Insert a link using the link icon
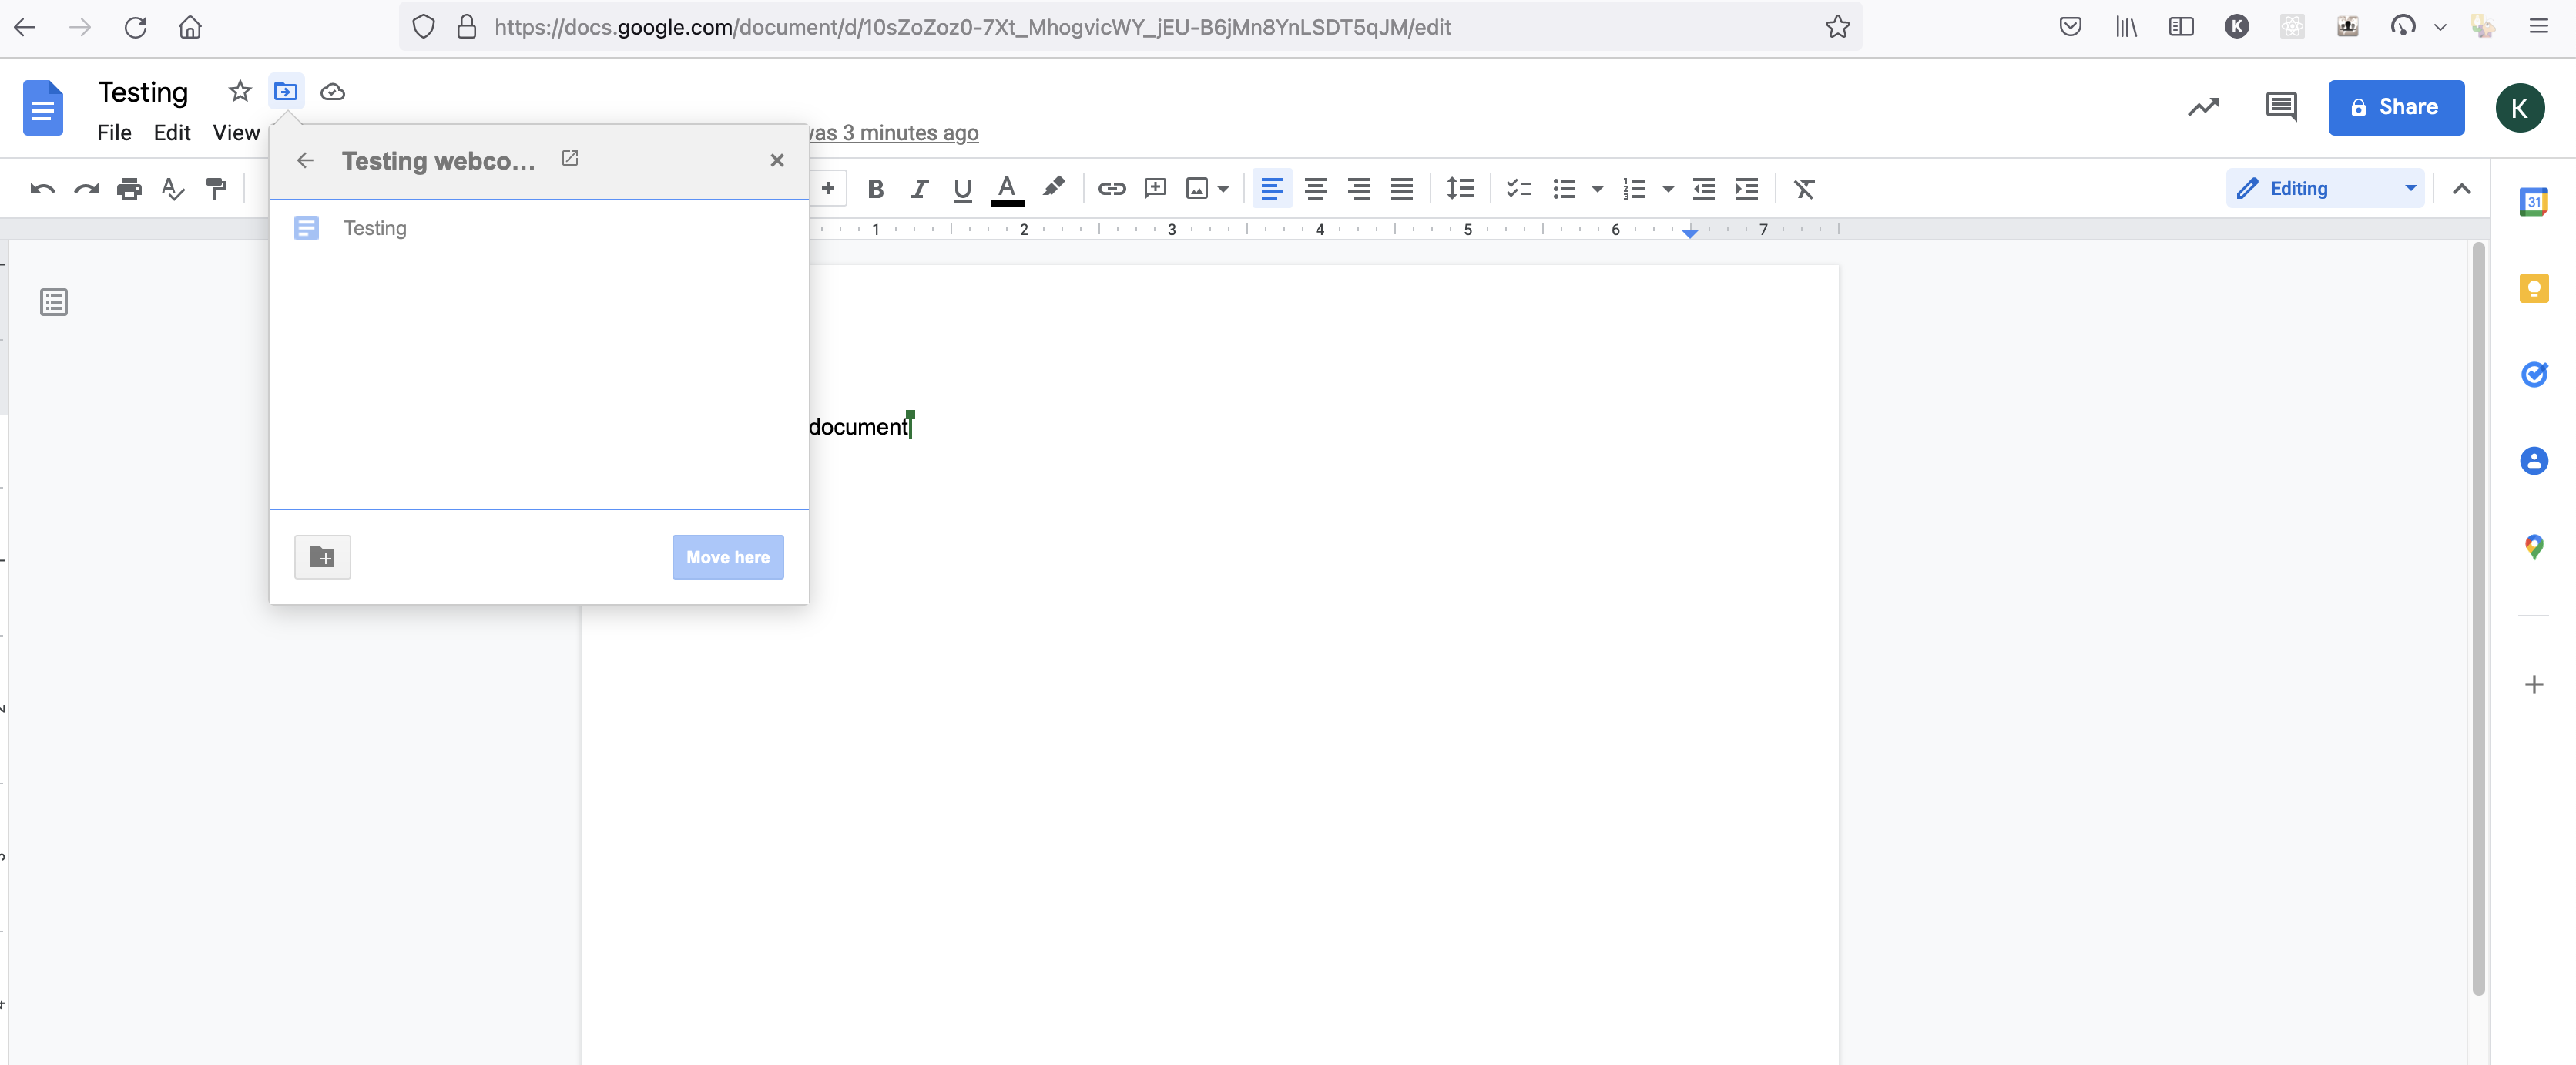Screen dimensions: 2576x1065 (x=1110, y=189)
